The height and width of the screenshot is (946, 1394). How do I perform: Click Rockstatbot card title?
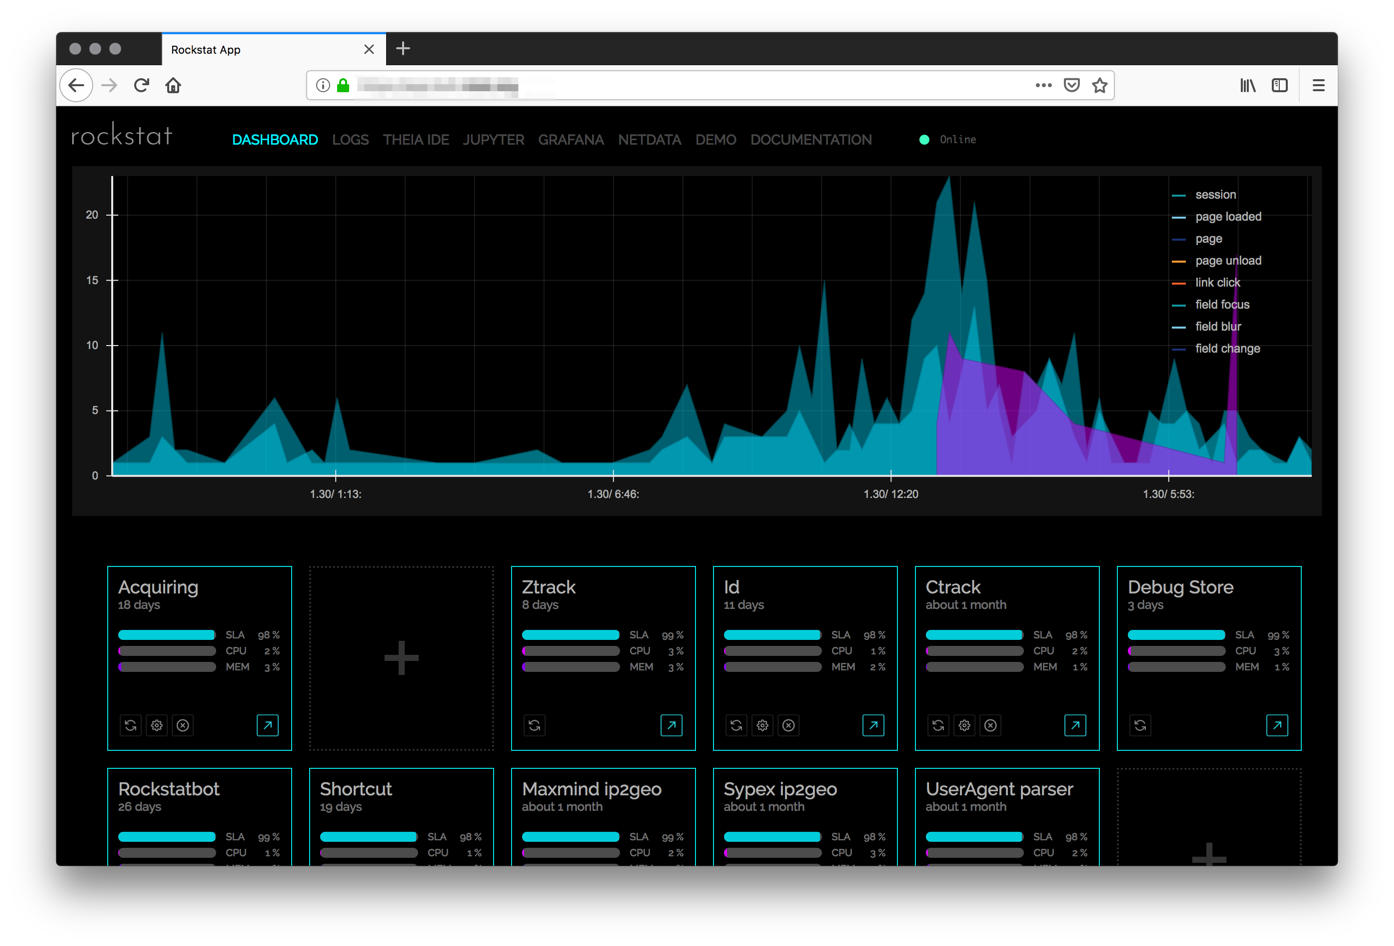[x=169, y=789]
